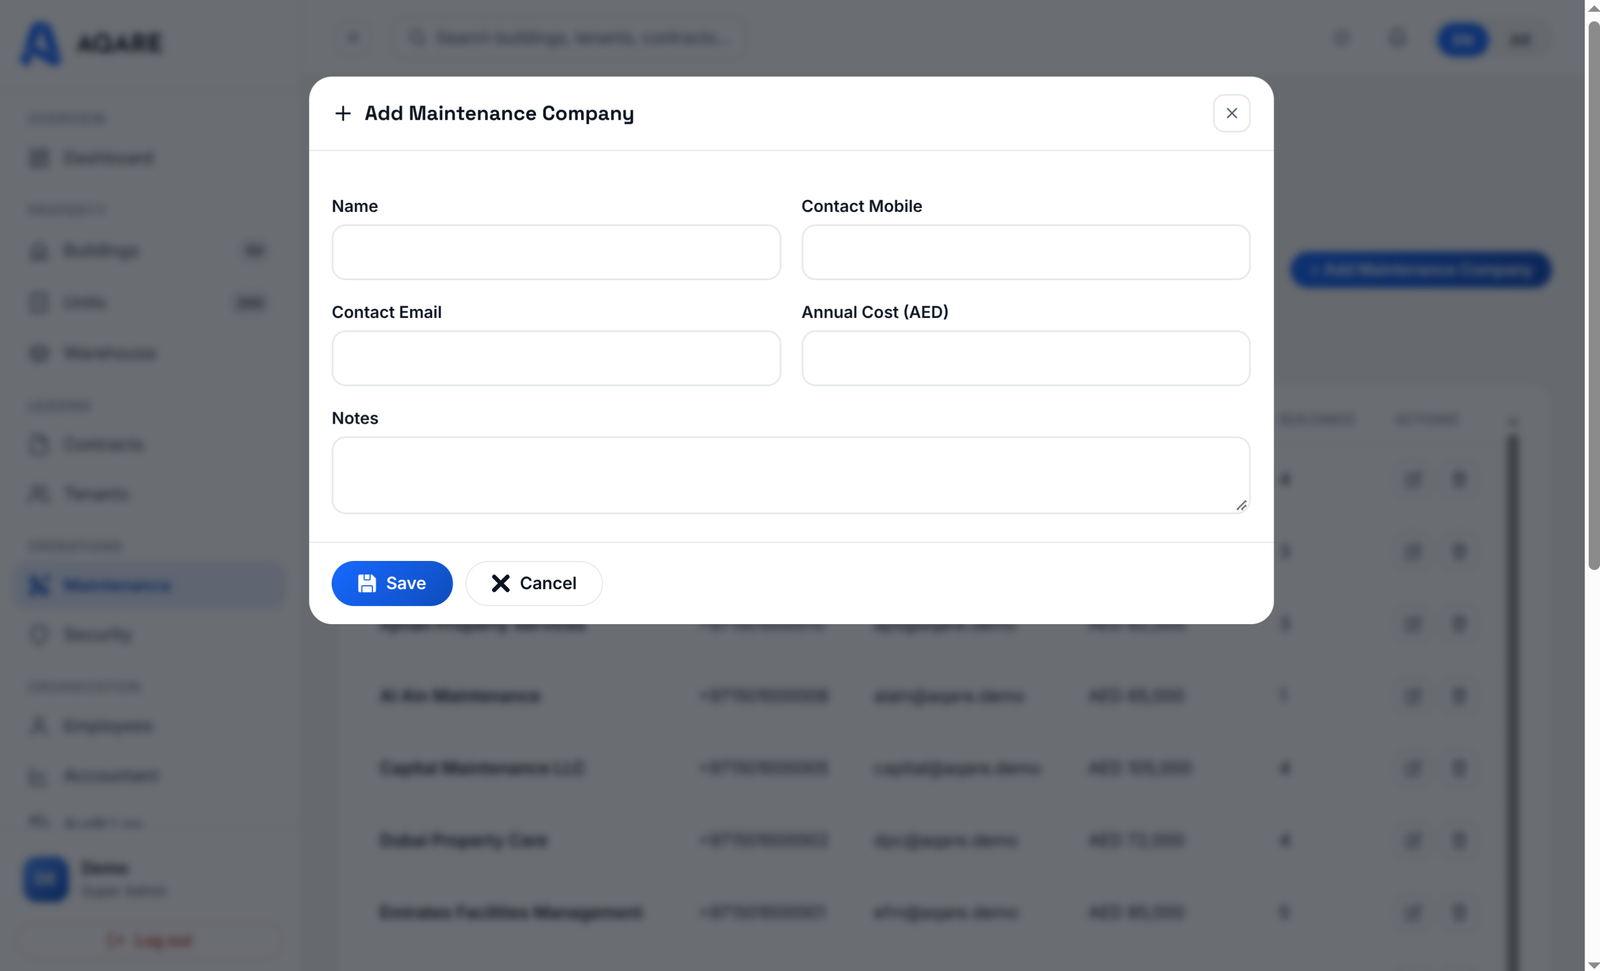Focus the Name input field
Image resolution: width=1600 pixels, height=971 pixels.
[556, 252]
